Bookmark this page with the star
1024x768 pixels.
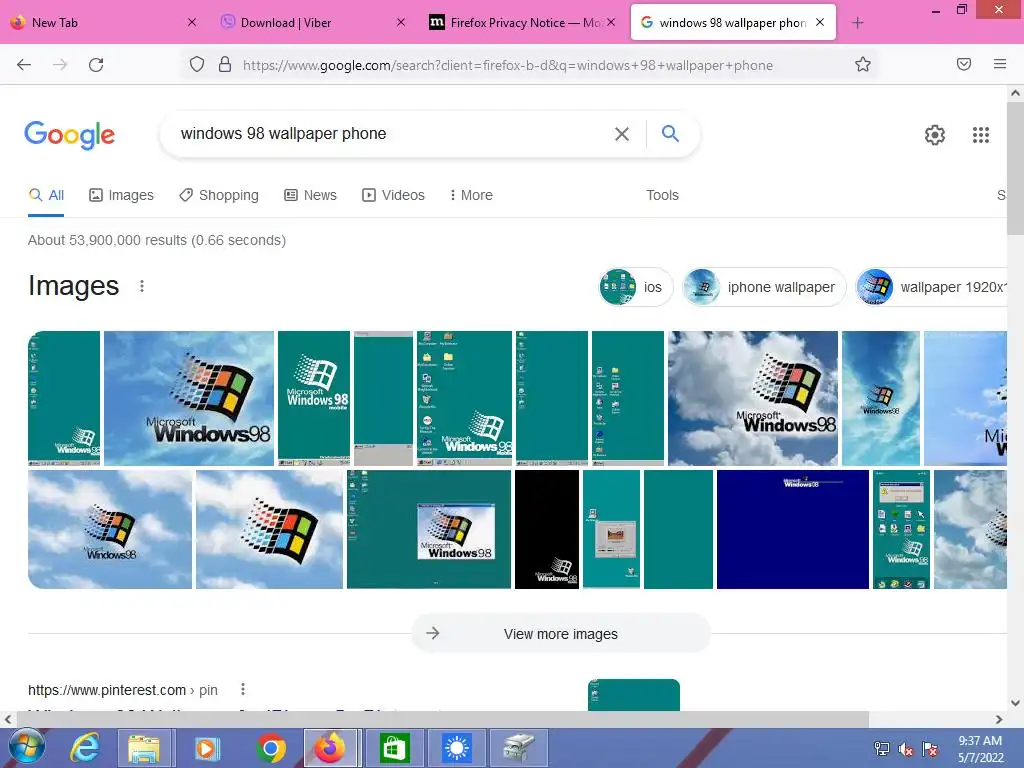pyautogui.click(x=863, y=64)
